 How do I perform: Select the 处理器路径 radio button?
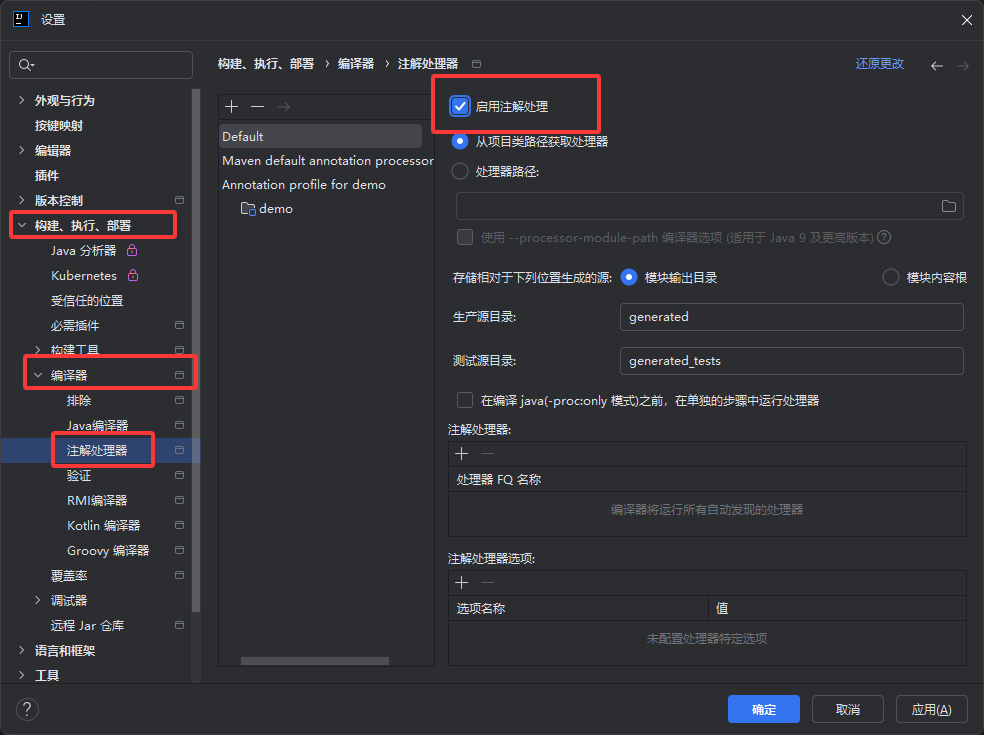point(460,172)
